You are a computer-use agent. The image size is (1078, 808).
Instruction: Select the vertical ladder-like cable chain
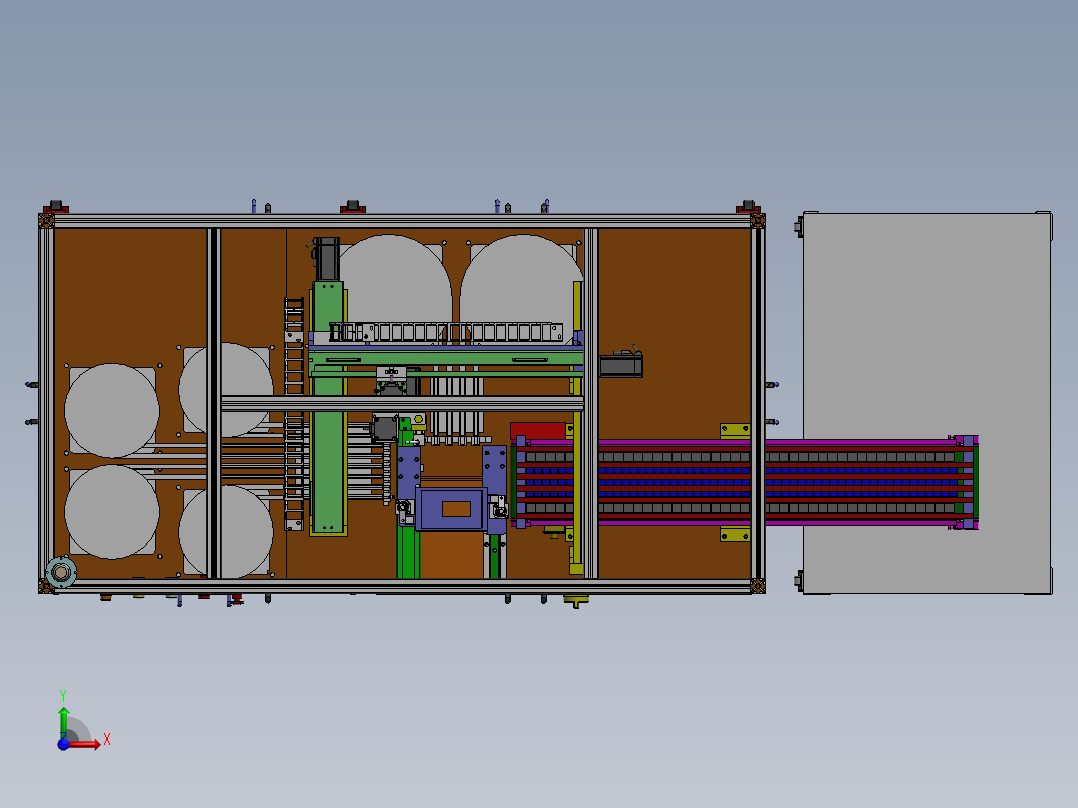pyautogui.click(x=294, y=413)
